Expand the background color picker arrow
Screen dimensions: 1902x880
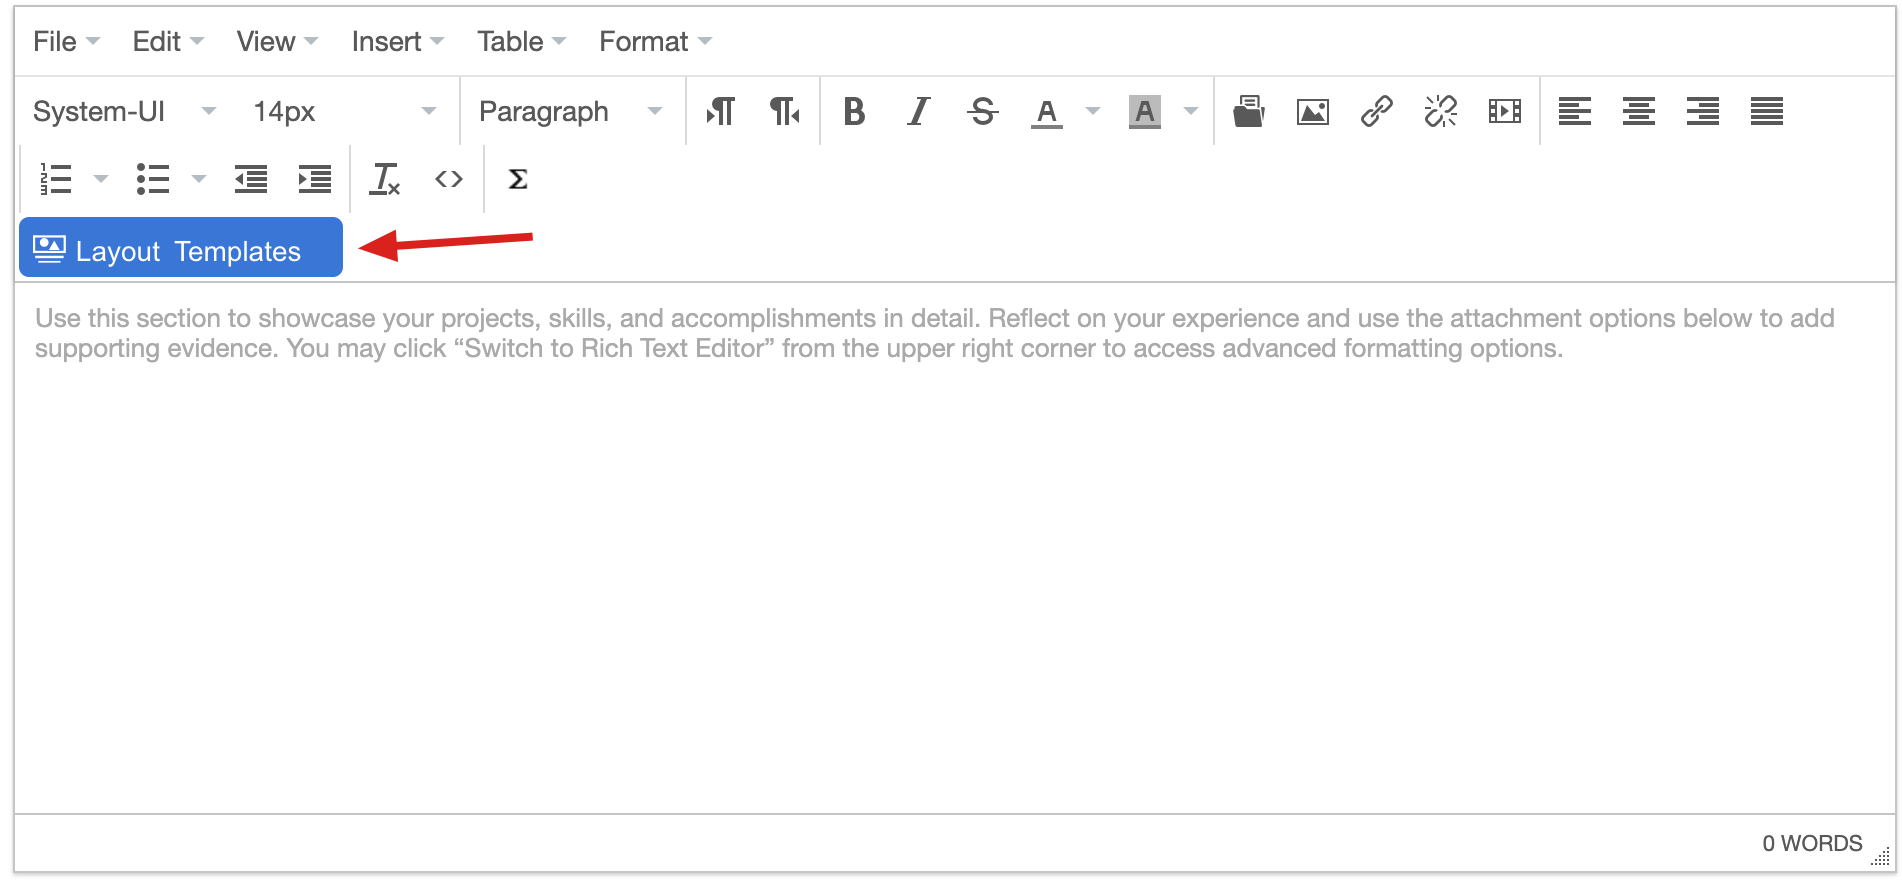[1191, 111]
